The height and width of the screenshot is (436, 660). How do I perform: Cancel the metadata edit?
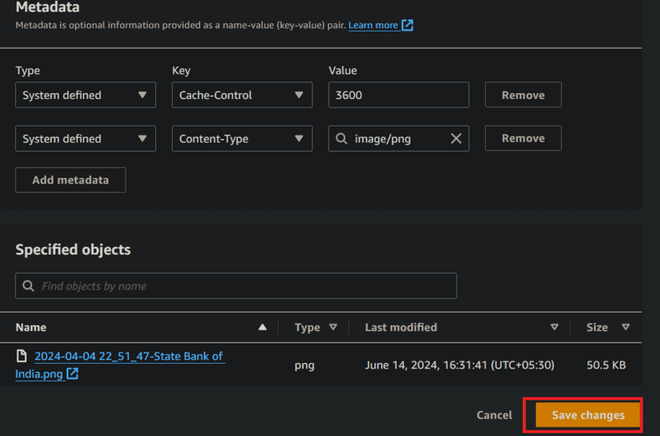click(x=494, y=415)
